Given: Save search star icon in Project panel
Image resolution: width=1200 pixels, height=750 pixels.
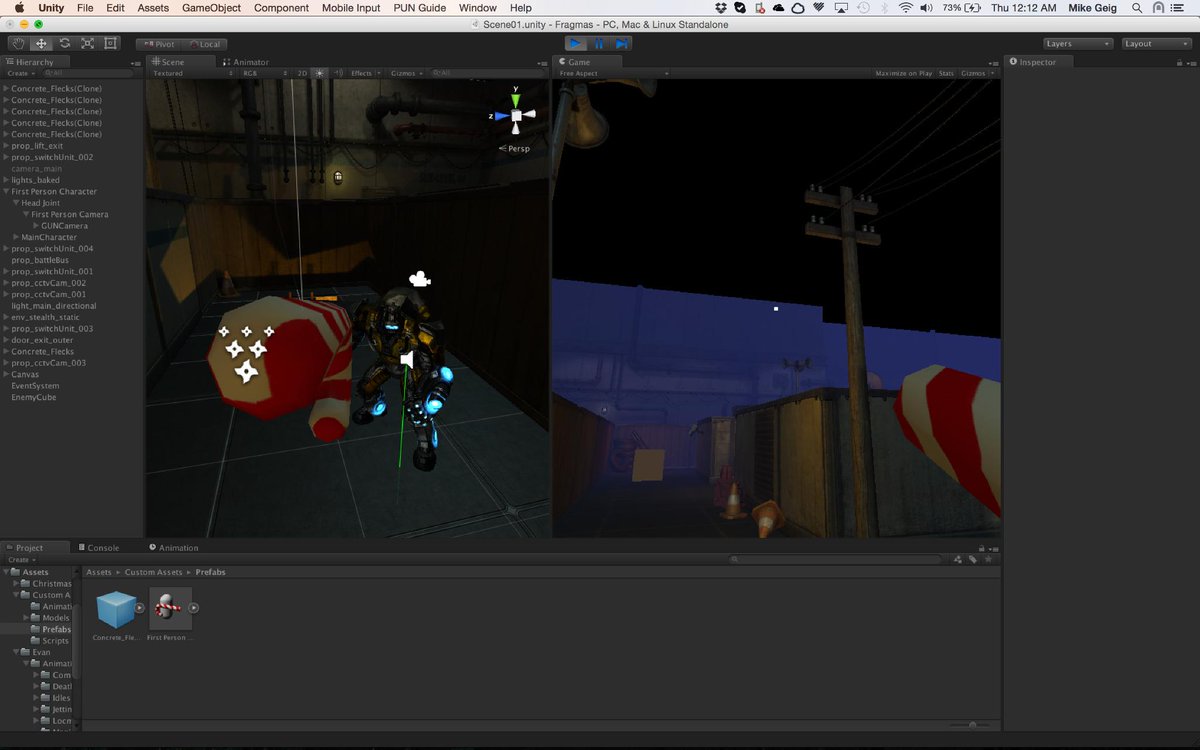Looking at the screenshot, I should coord(987,560).
